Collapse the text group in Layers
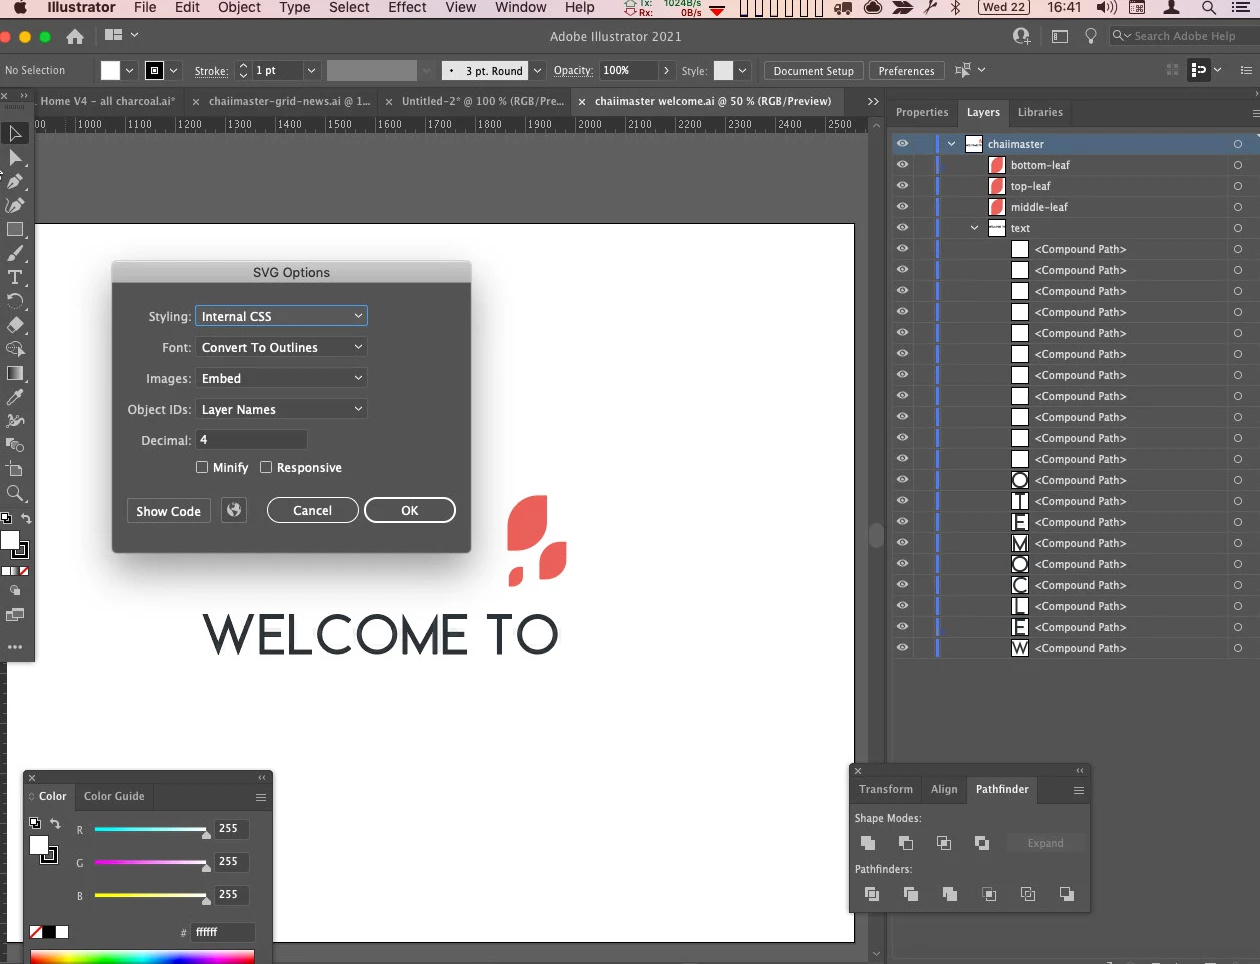The image size is (1260, 964). pos(975,228)
